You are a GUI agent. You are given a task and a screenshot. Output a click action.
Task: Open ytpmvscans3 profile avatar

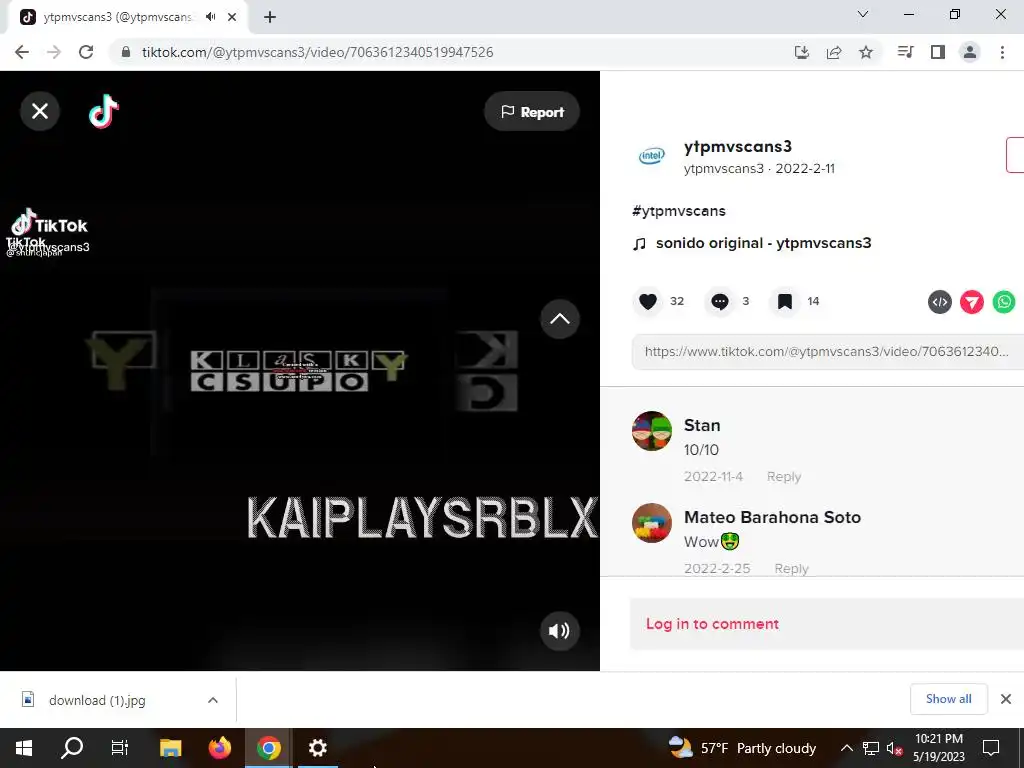coord(651,155)
